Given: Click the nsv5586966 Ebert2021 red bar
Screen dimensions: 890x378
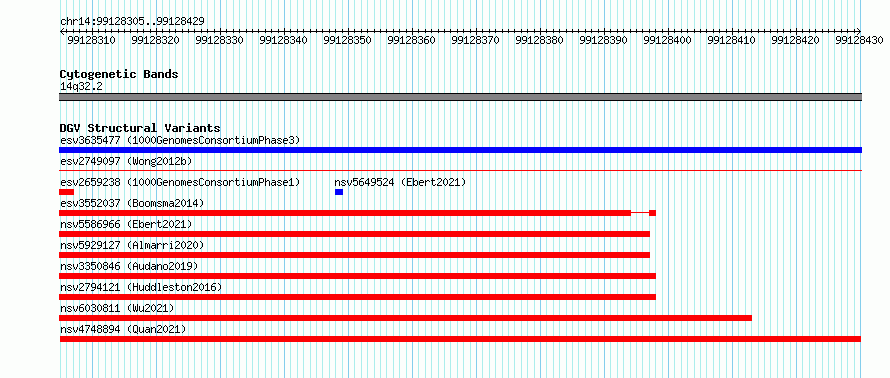Looking at the screenshot, I should [x=354, y=234].
